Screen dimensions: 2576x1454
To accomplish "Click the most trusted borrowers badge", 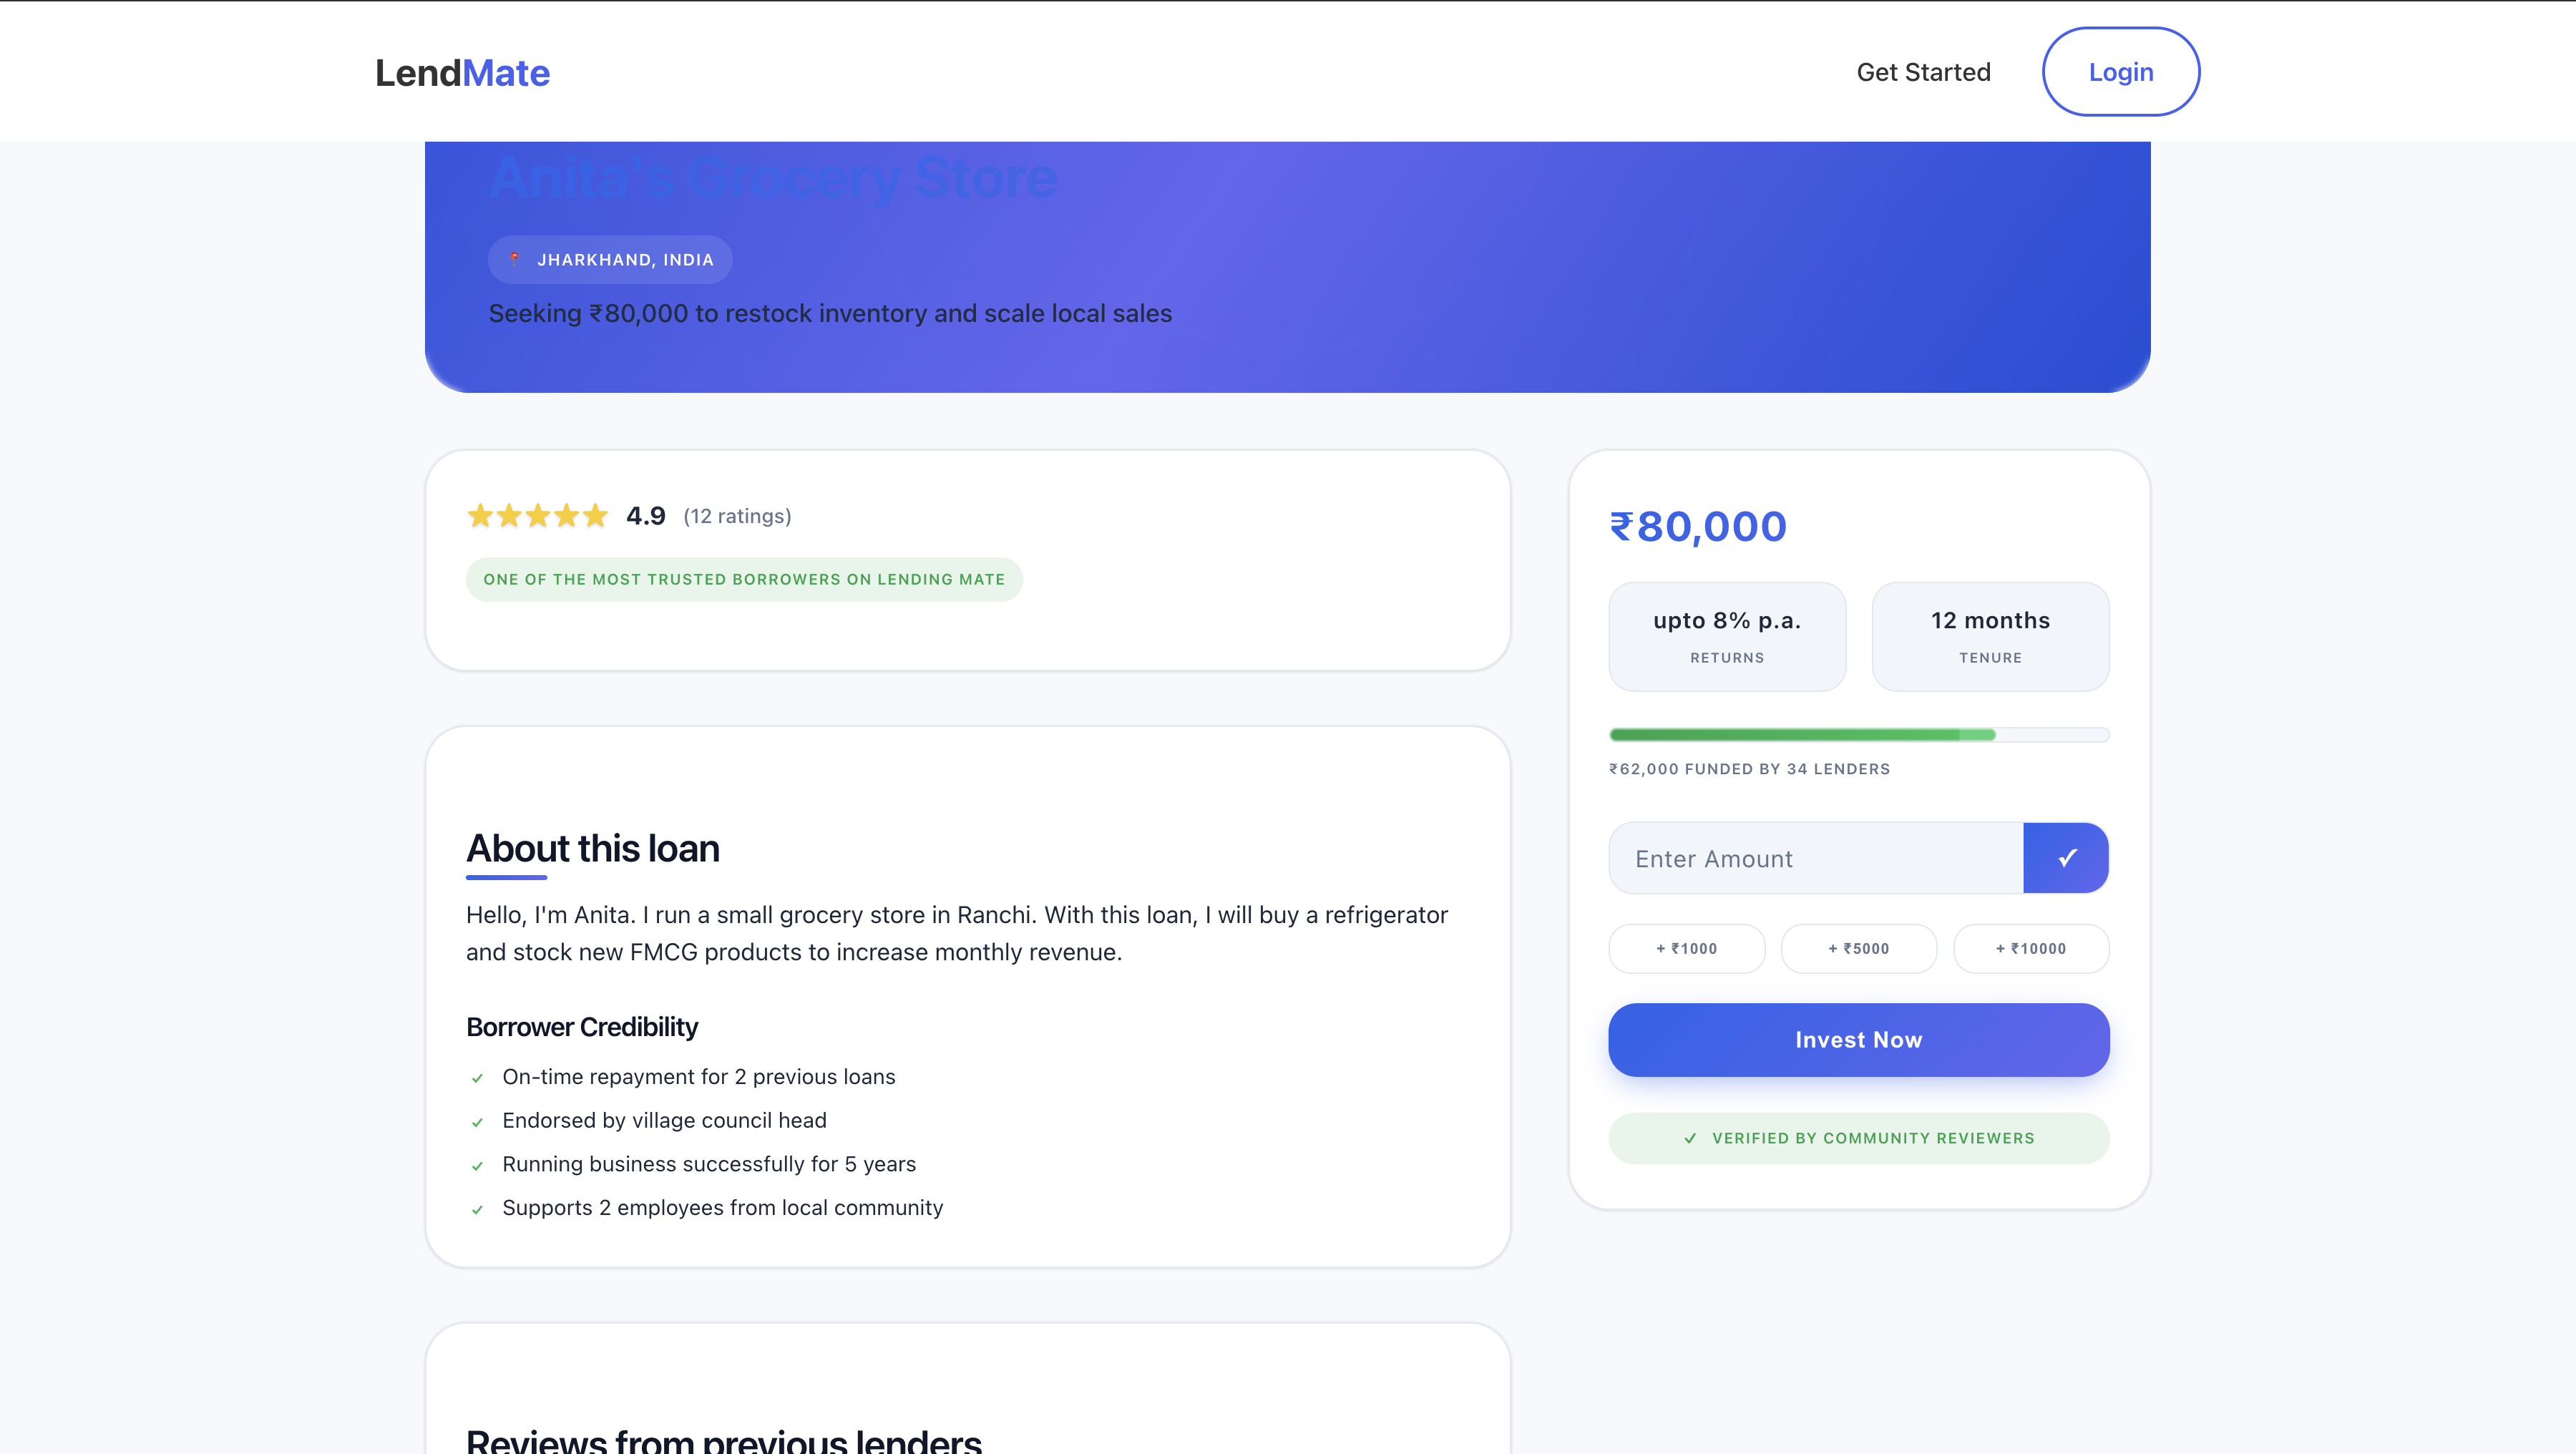I will click(x=744, y=579).
